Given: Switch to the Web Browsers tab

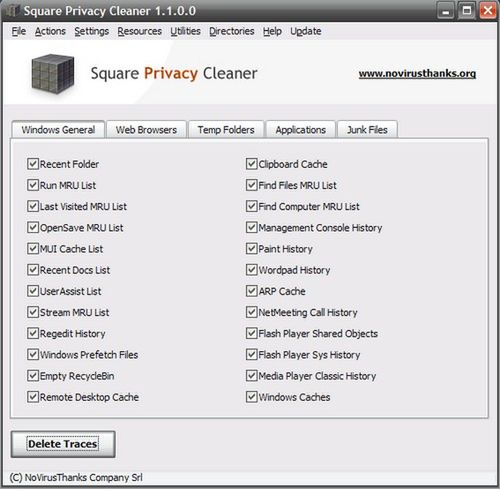Looking at the screenshot, I should click(146, 129).
